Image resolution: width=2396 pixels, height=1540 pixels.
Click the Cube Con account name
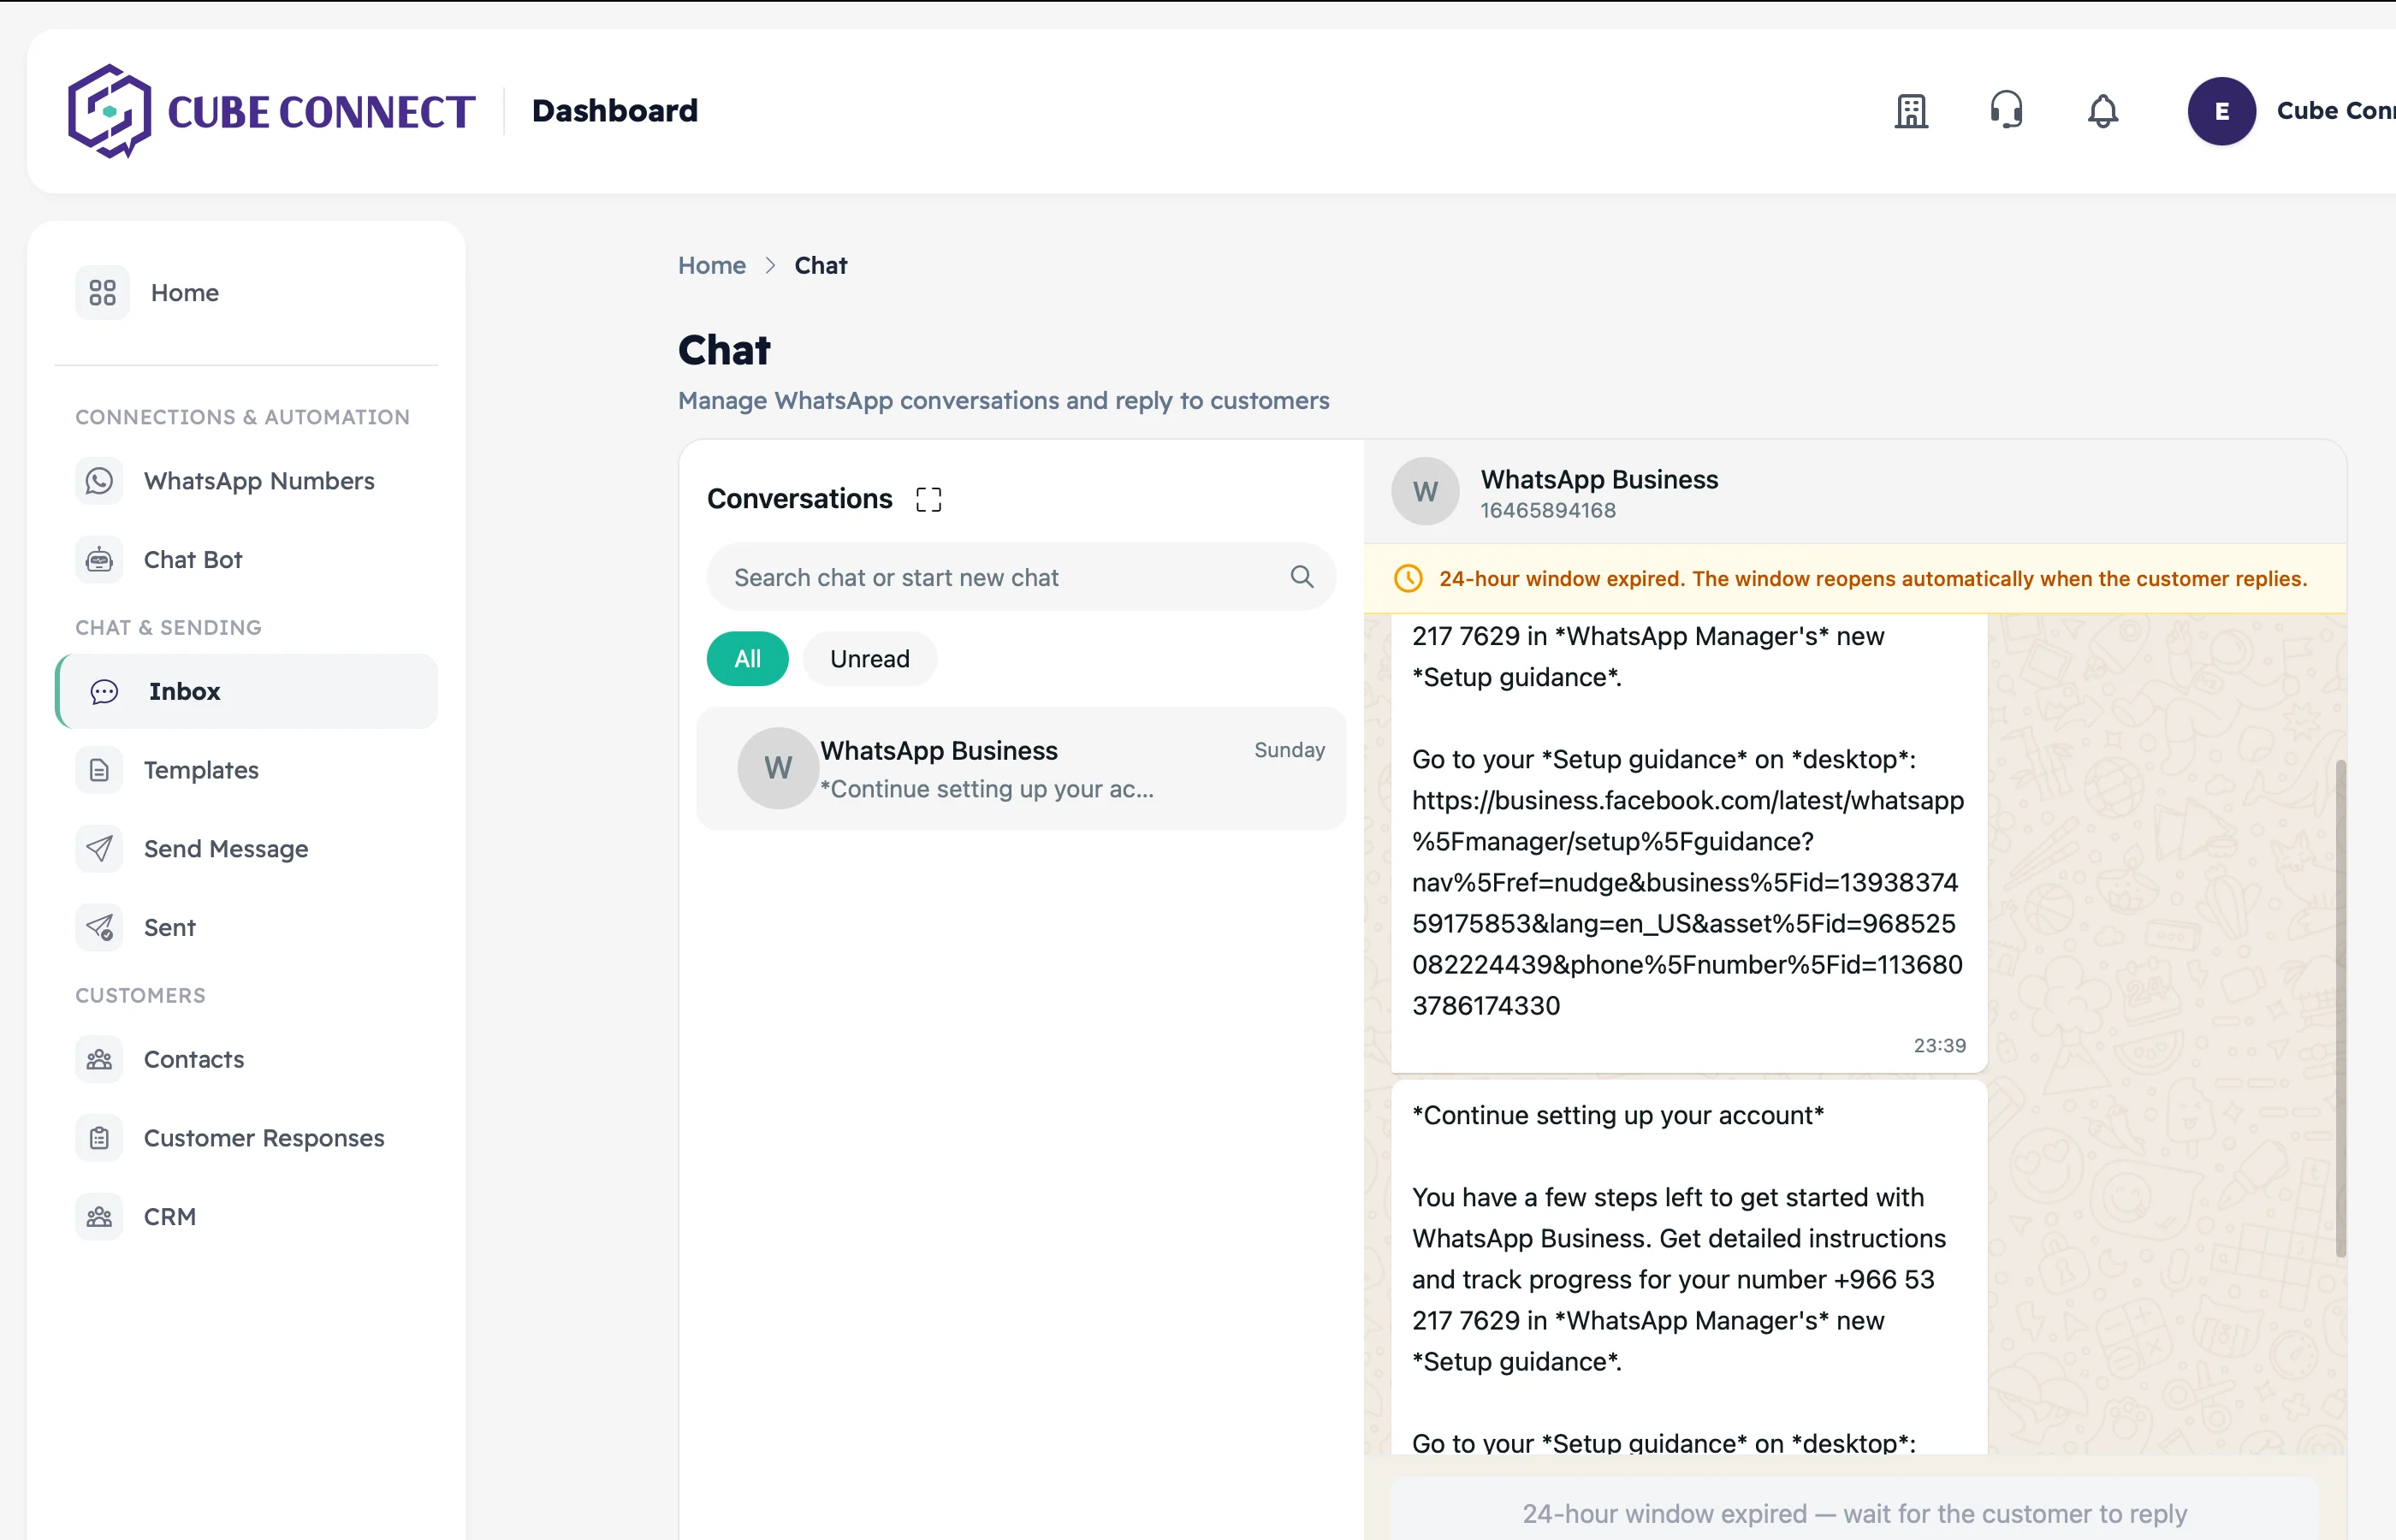point(2336,111)
